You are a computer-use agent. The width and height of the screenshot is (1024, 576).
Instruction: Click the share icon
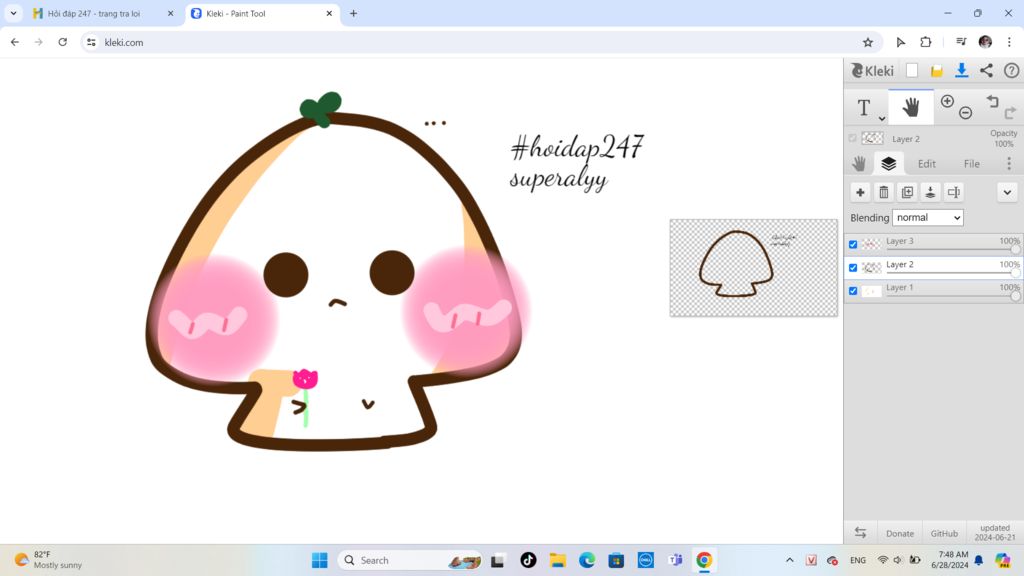pos(986,71)
